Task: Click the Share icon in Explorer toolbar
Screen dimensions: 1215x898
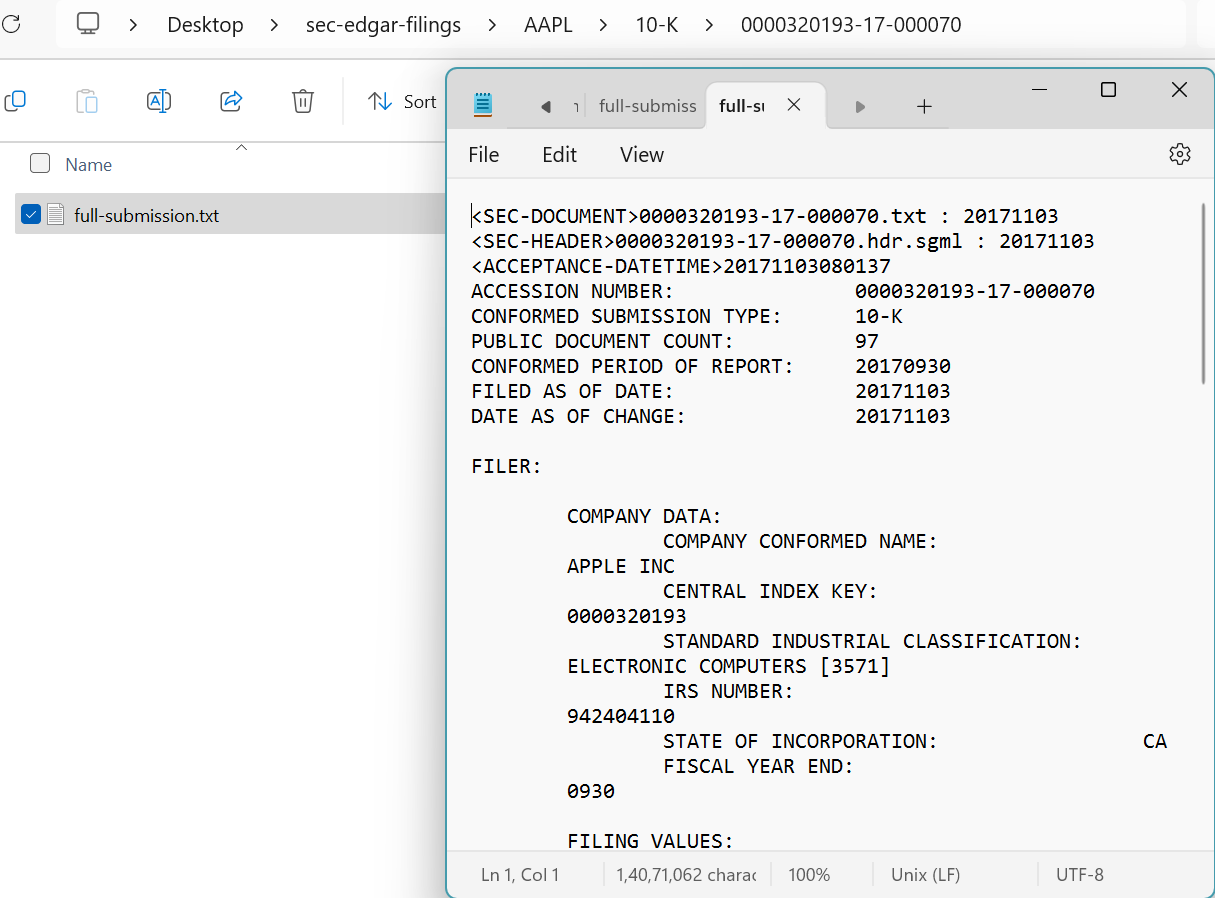Action: (x=231, y=101)
